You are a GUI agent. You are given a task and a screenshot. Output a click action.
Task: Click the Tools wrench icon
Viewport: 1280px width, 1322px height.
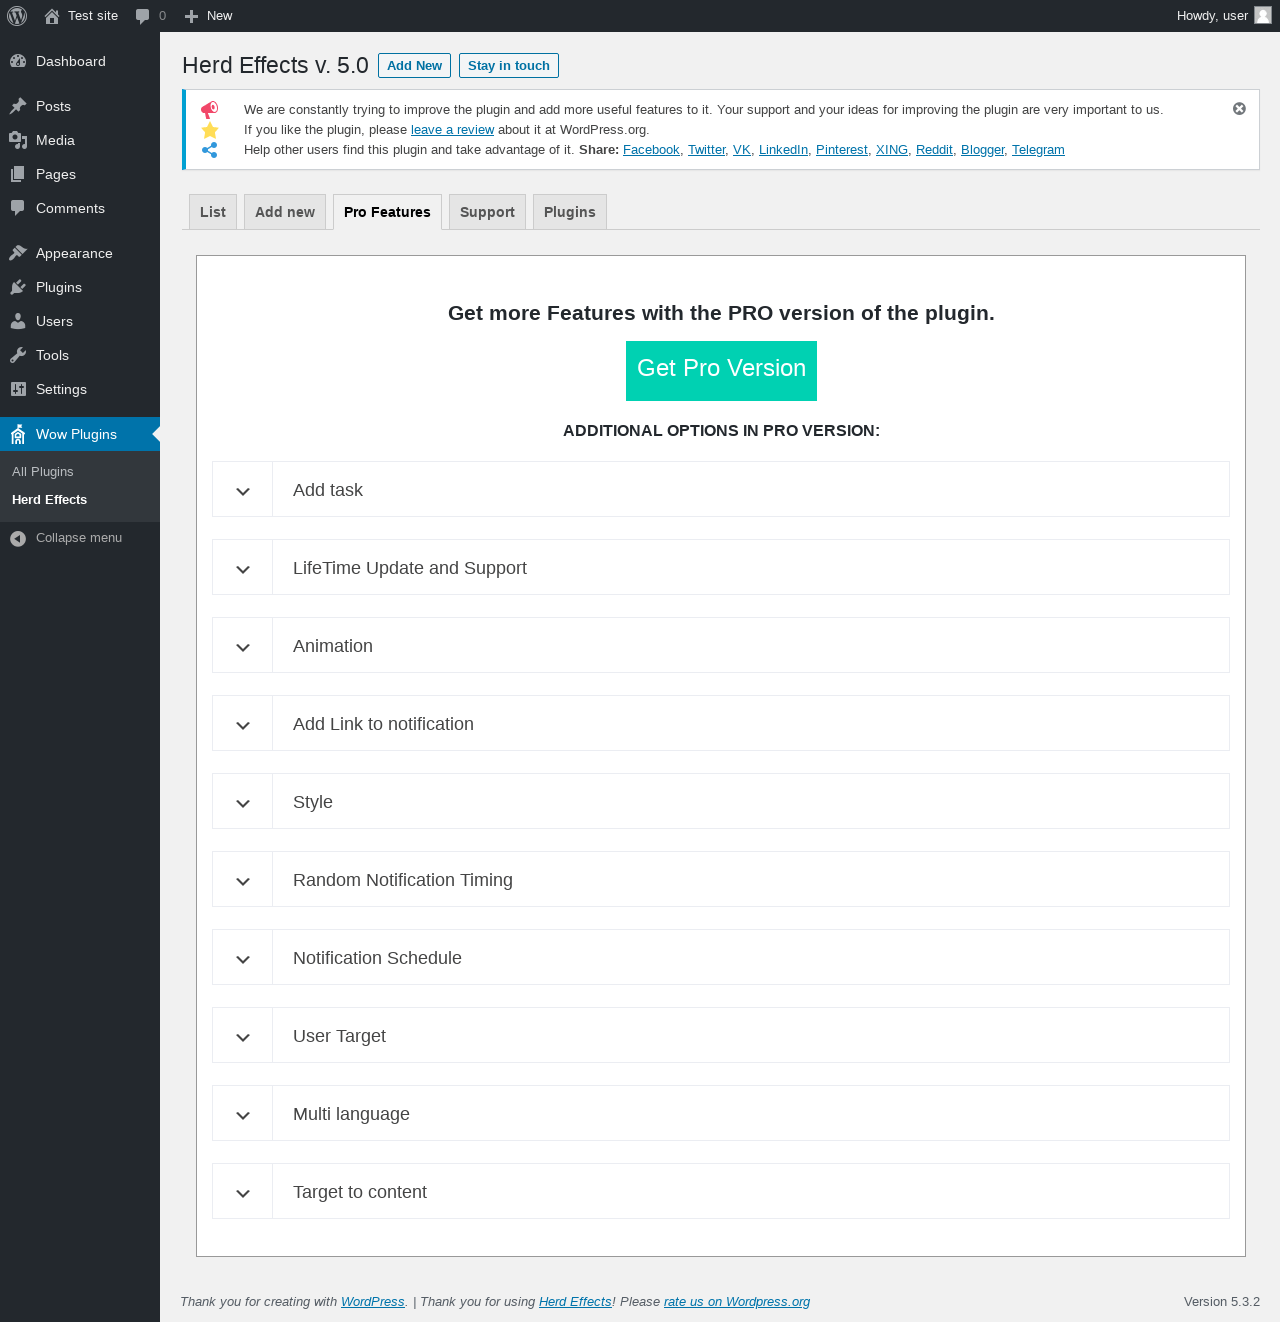pos(18,355)
